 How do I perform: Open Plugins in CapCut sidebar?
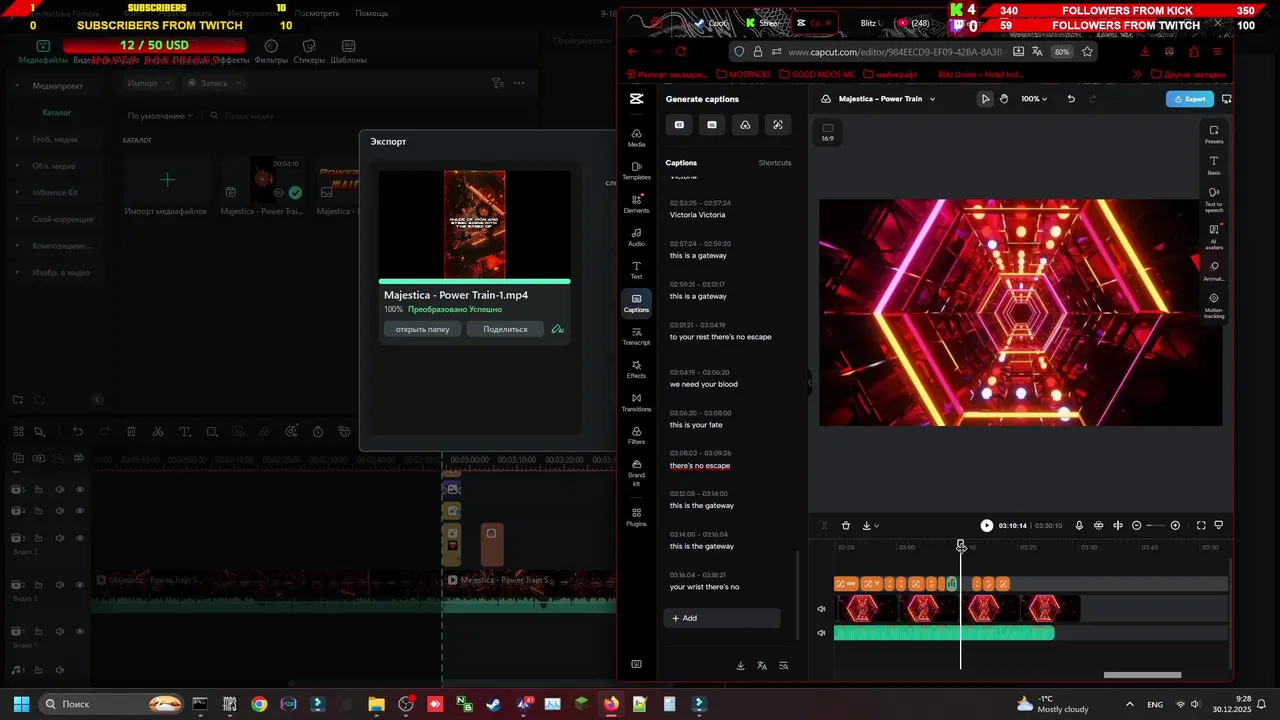636,516
